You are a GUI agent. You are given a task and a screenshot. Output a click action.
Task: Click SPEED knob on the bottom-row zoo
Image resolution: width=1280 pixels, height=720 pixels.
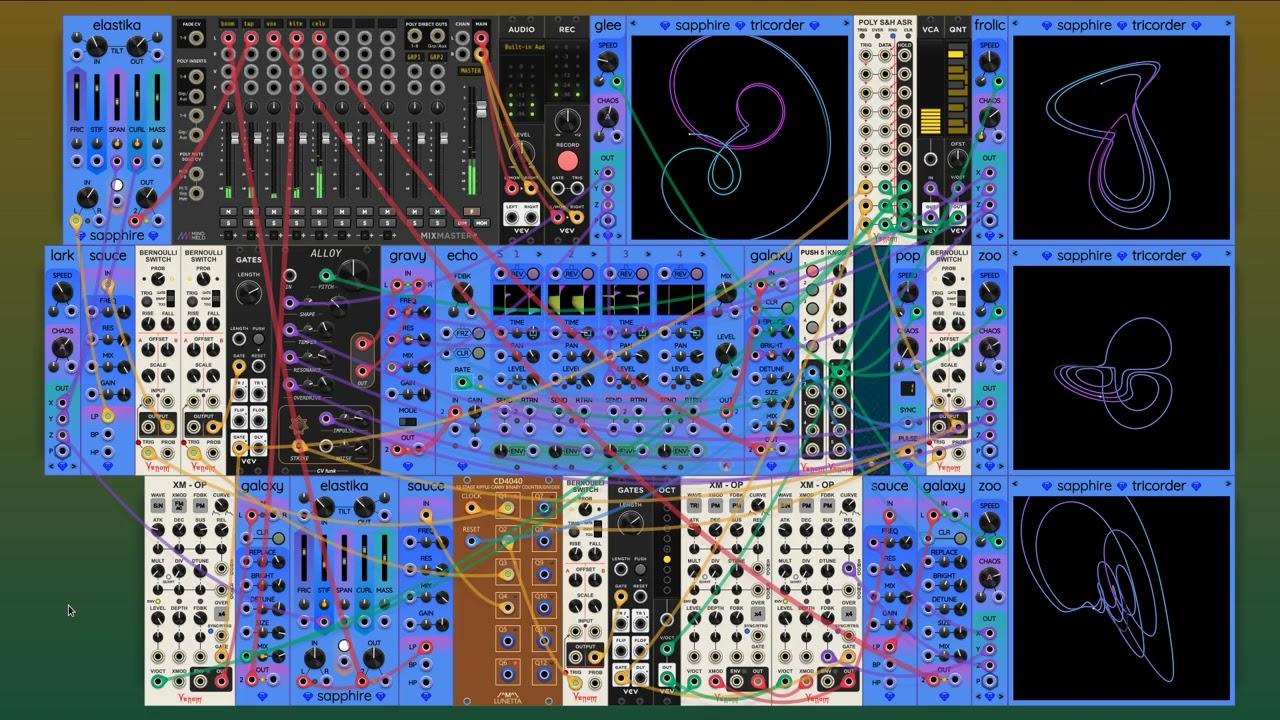tap(989, 523)
